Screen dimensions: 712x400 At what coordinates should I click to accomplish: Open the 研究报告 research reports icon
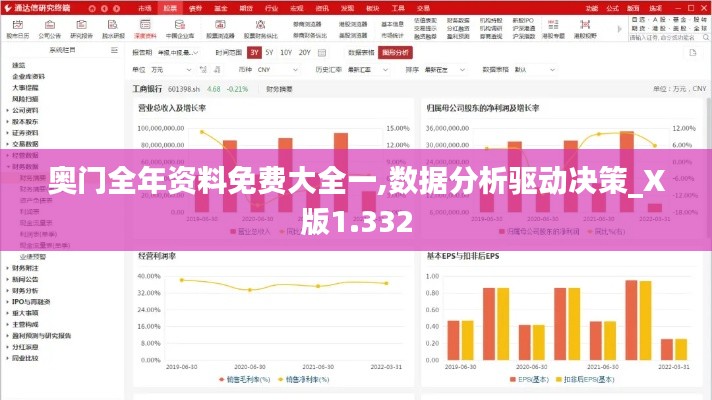81,29
